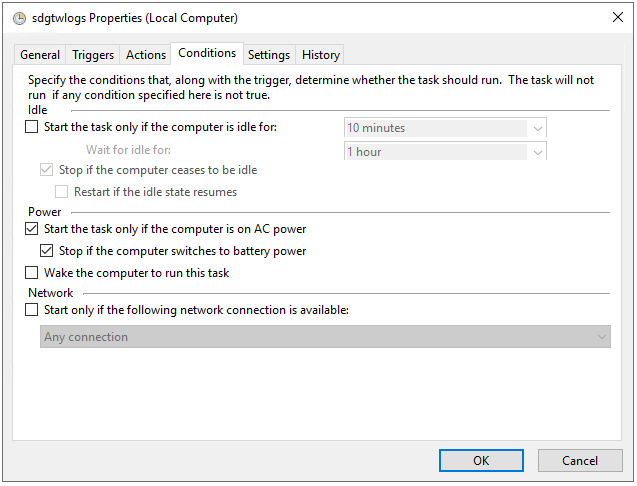Toggle stop if computer ceases to be idle
The image size is (637, 486).
tap(47, 170)
